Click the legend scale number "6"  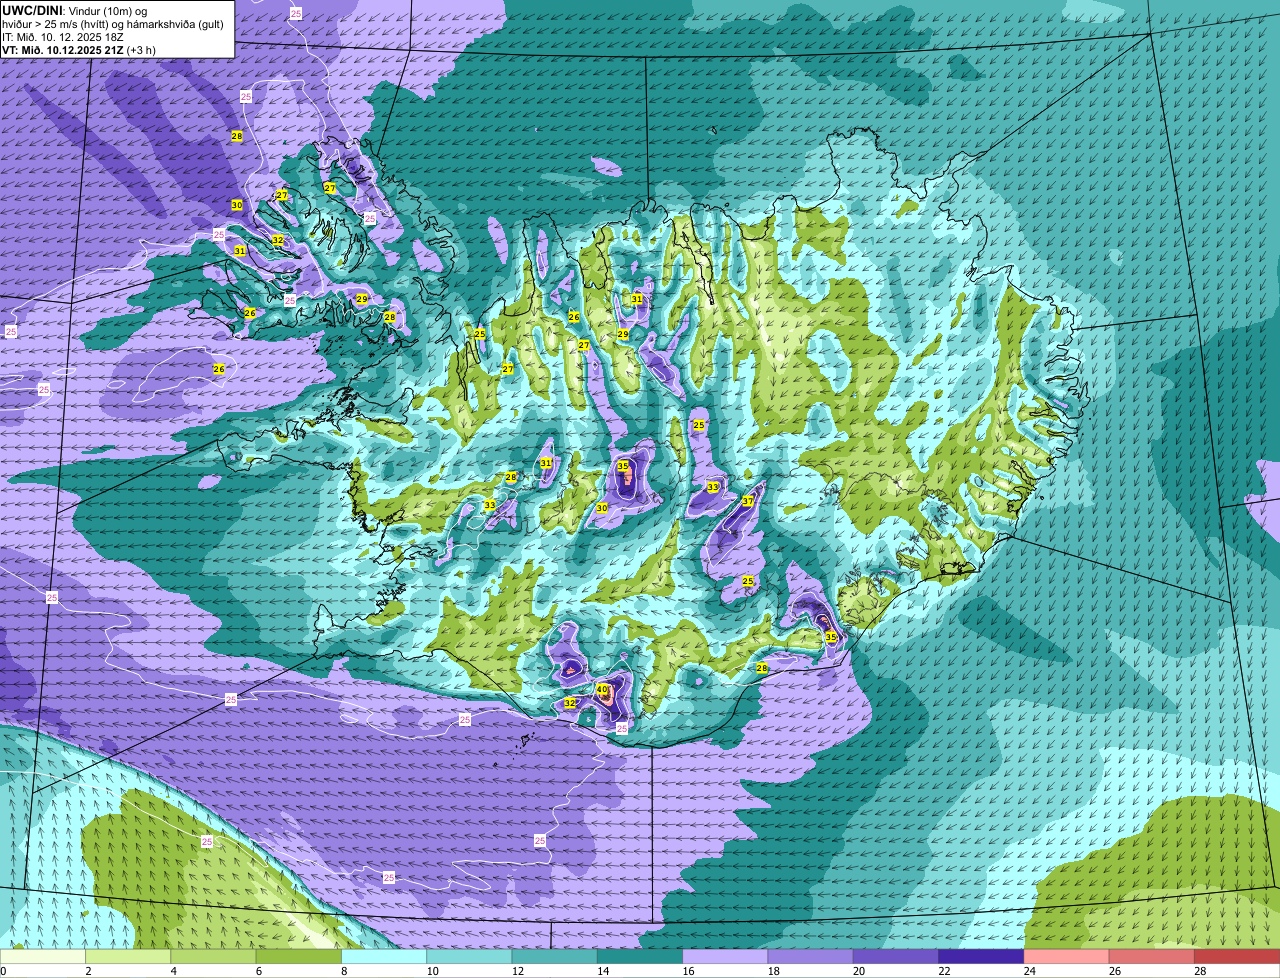click(258, 971)
